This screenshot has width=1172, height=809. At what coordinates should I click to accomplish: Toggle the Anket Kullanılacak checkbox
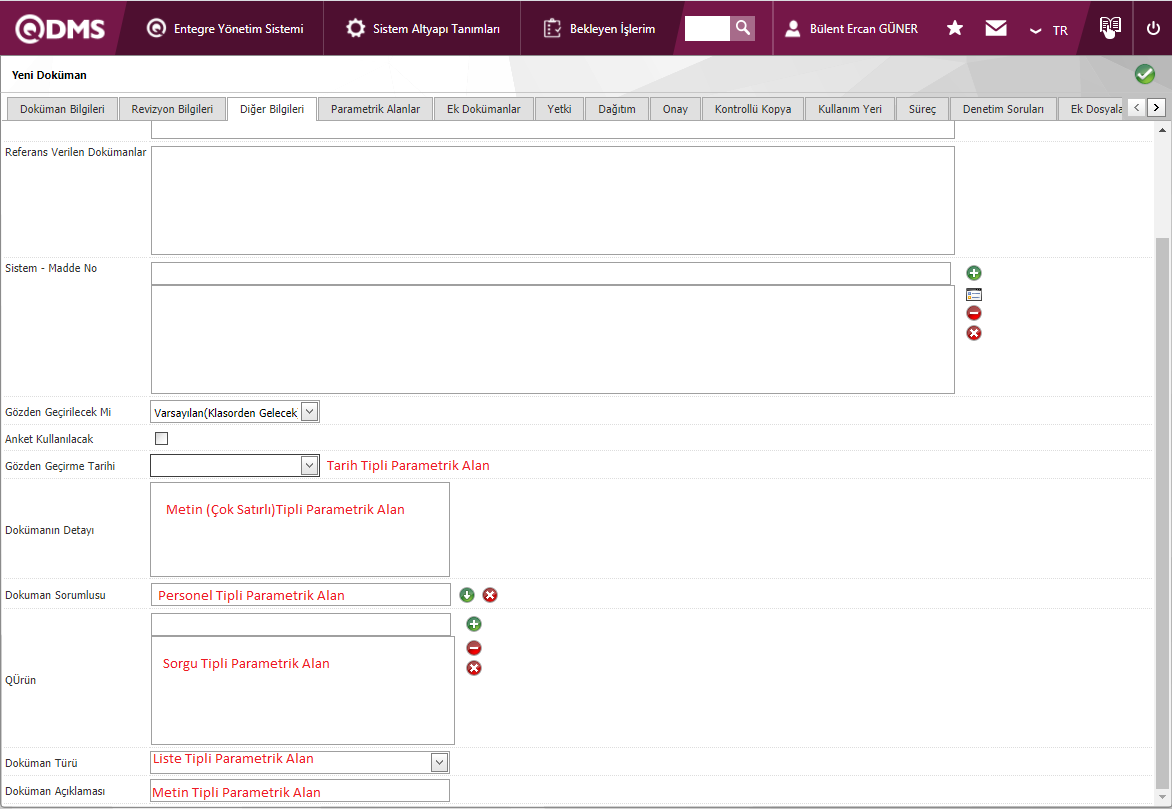(161, 438)
